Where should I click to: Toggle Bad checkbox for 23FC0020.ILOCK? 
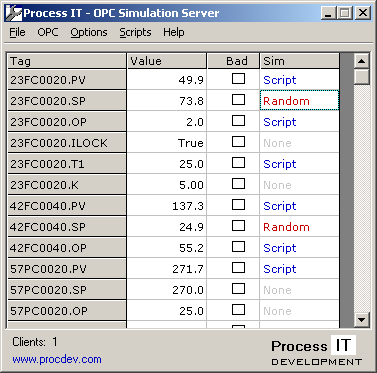238,142
